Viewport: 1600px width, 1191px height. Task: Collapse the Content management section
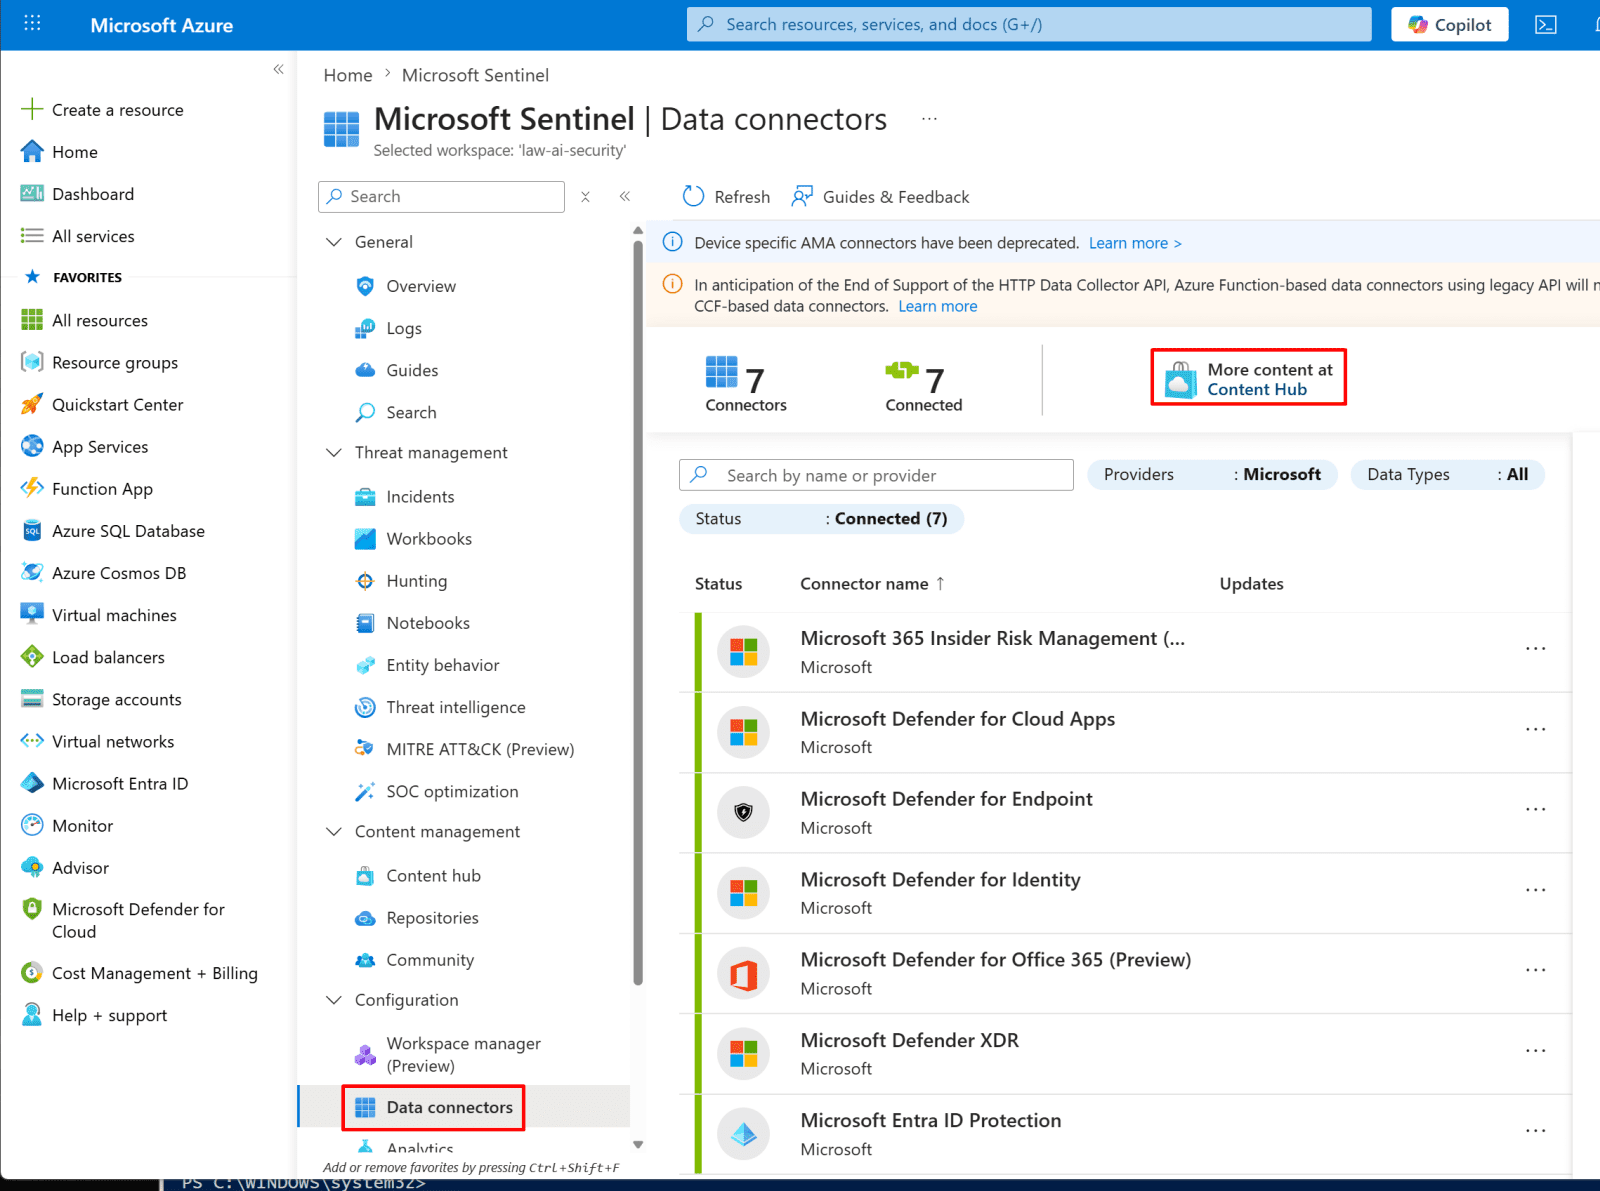(334, 832)
